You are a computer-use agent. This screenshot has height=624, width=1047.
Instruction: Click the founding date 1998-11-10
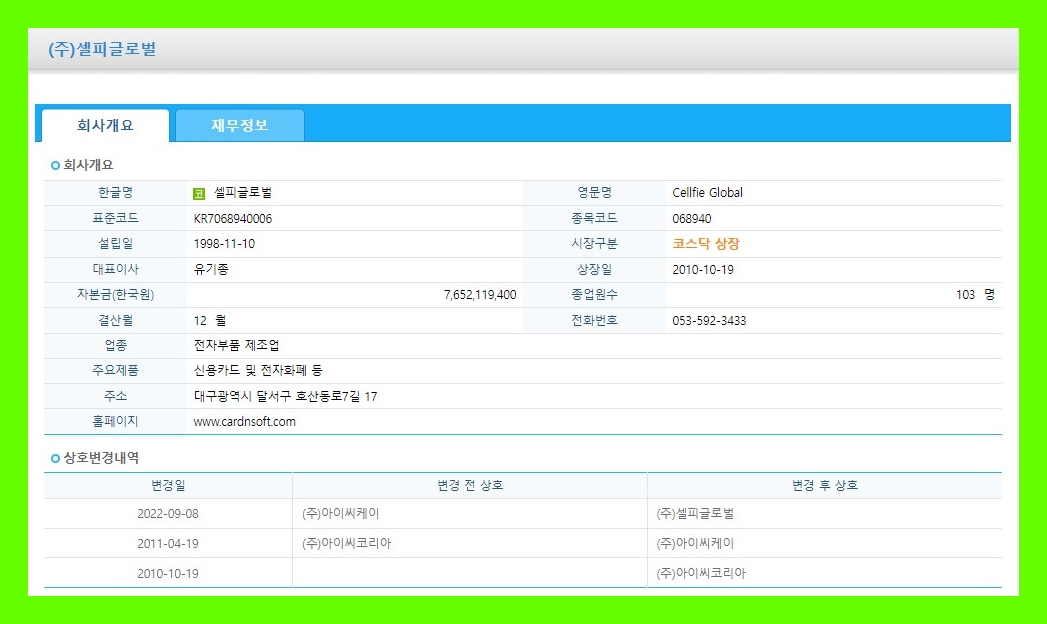coord(224,244)
